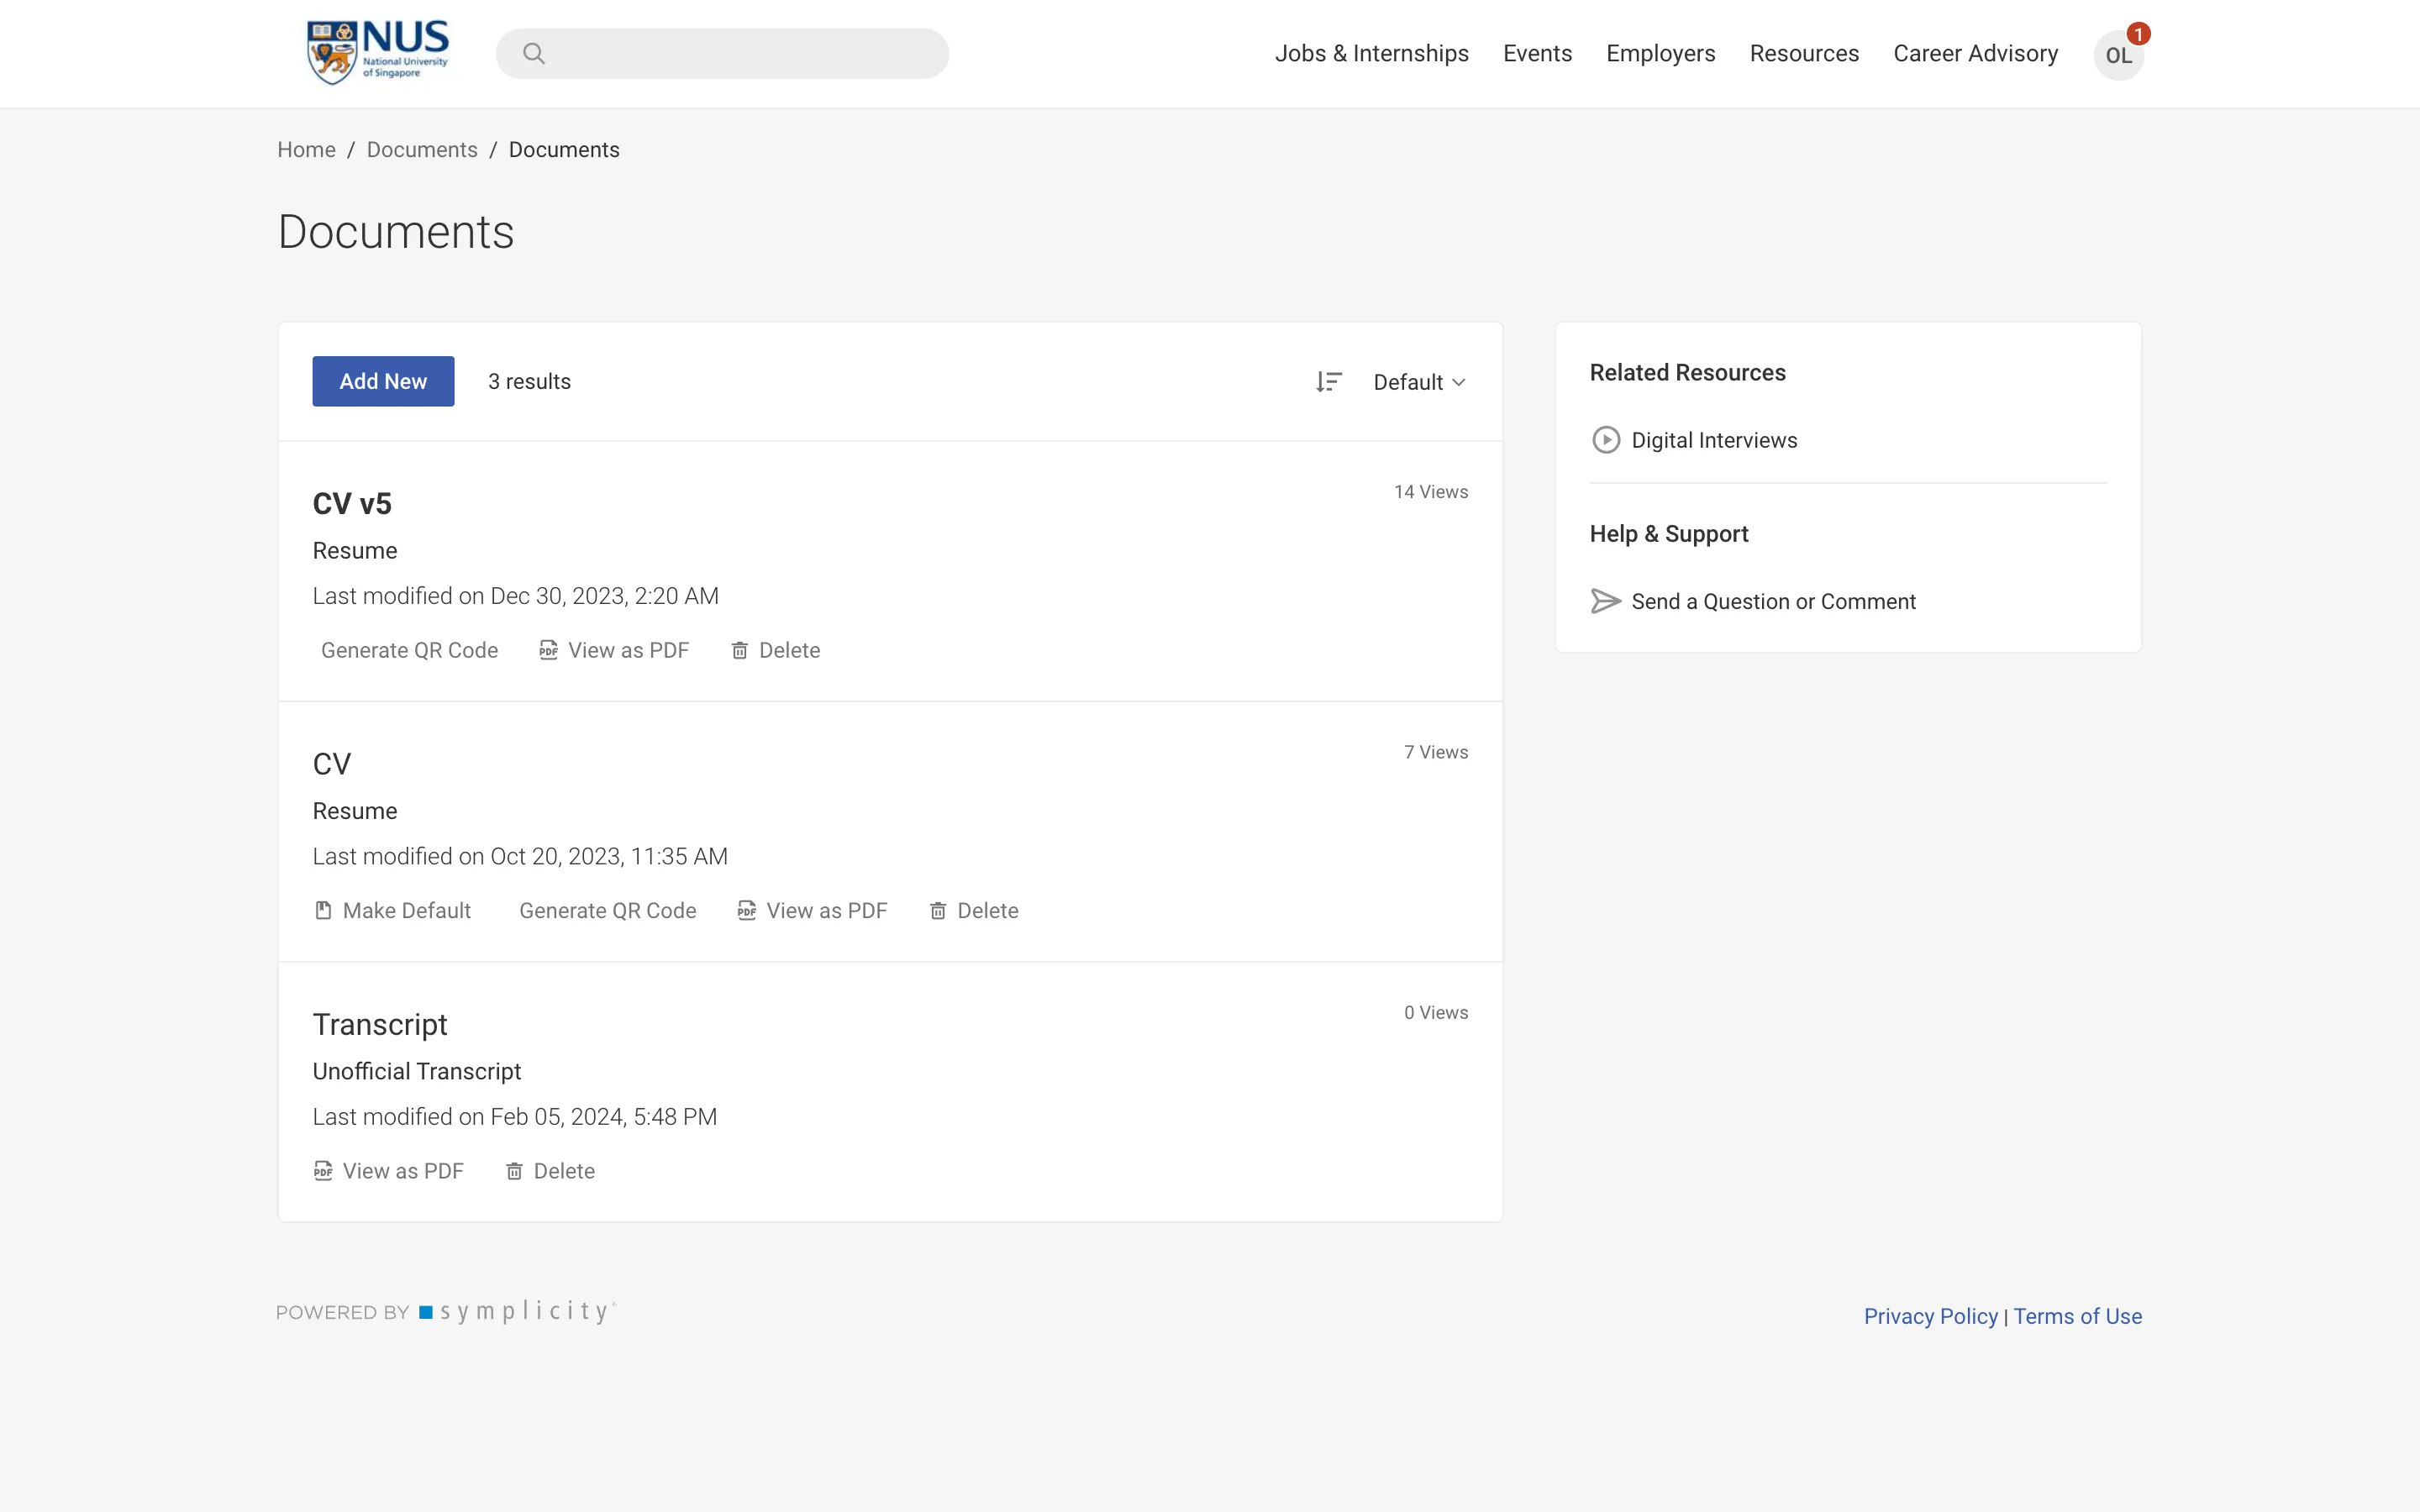Click trash icon for Transcript
This screenshot has height=1512, width=2420.
[x=514, y=1171]
